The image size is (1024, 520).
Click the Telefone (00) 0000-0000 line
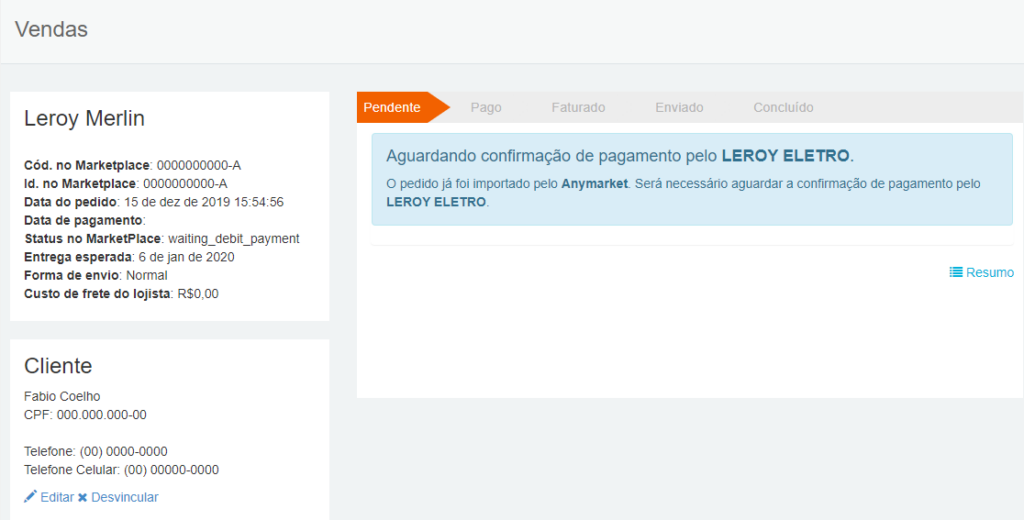[x=96, y=451]
